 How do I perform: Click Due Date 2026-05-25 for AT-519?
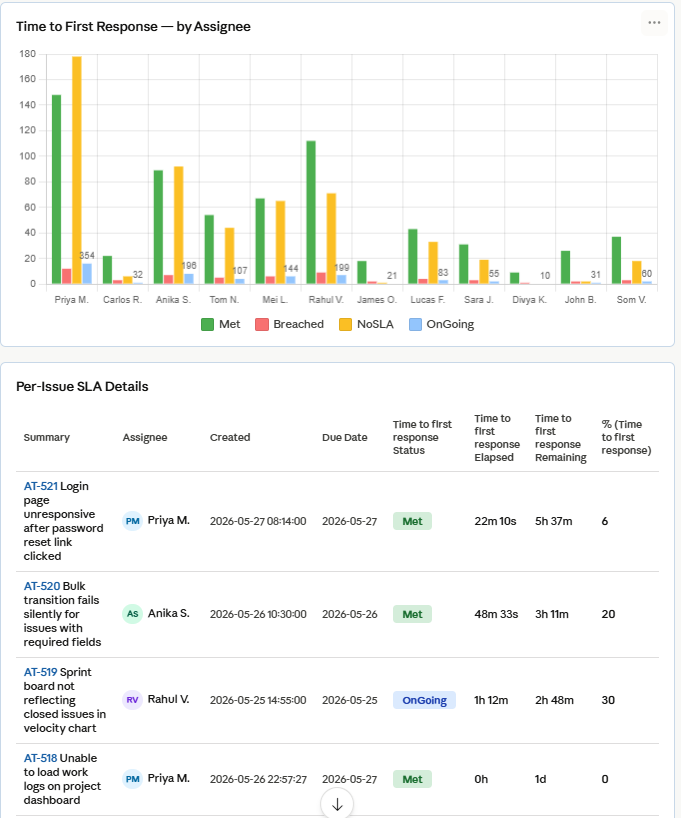tap(350, 700)
